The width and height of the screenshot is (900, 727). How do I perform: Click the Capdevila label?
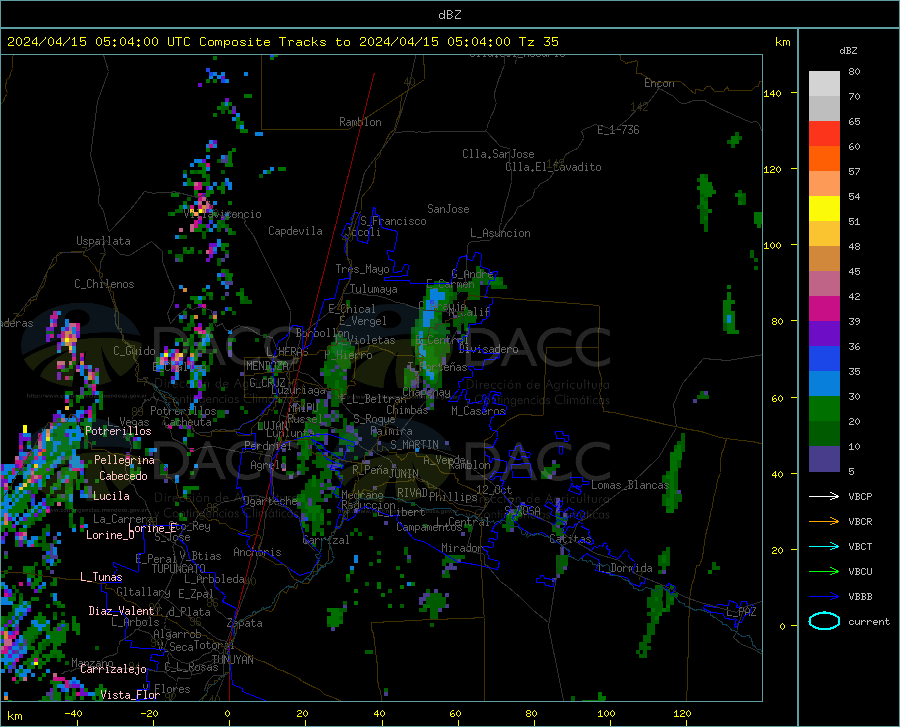295,231
